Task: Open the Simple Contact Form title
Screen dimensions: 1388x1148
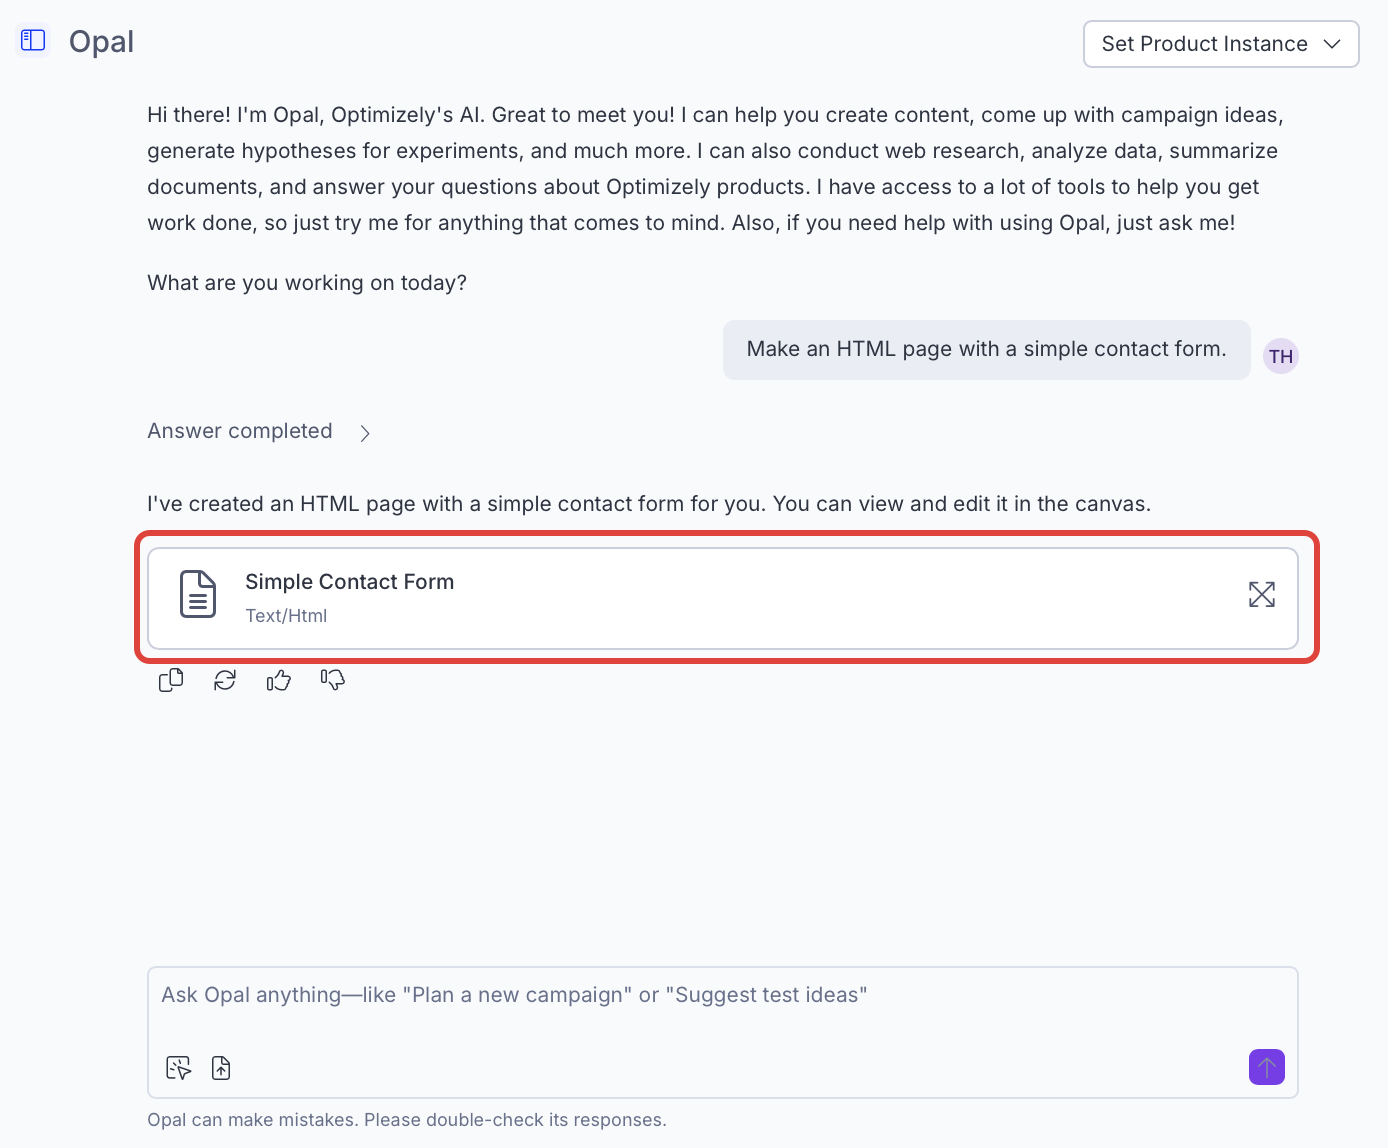Action: pos(349,582)
